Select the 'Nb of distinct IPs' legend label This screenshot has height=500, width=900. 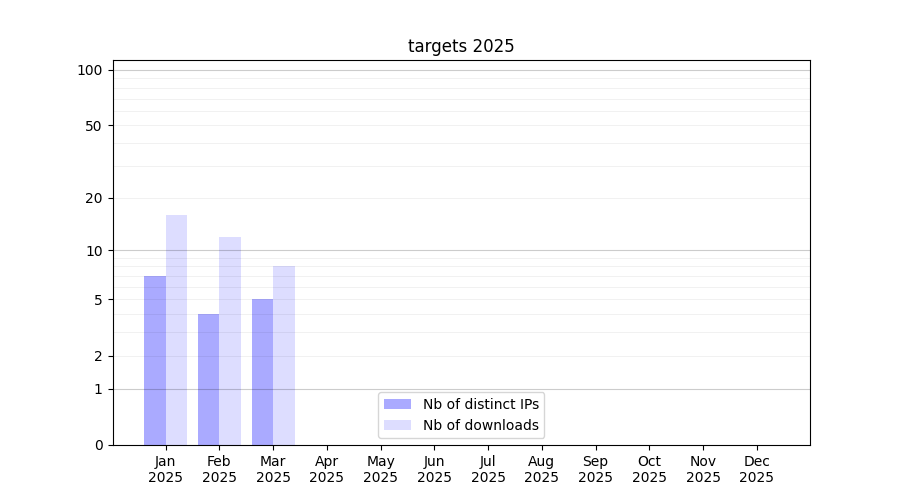[480, 404]
